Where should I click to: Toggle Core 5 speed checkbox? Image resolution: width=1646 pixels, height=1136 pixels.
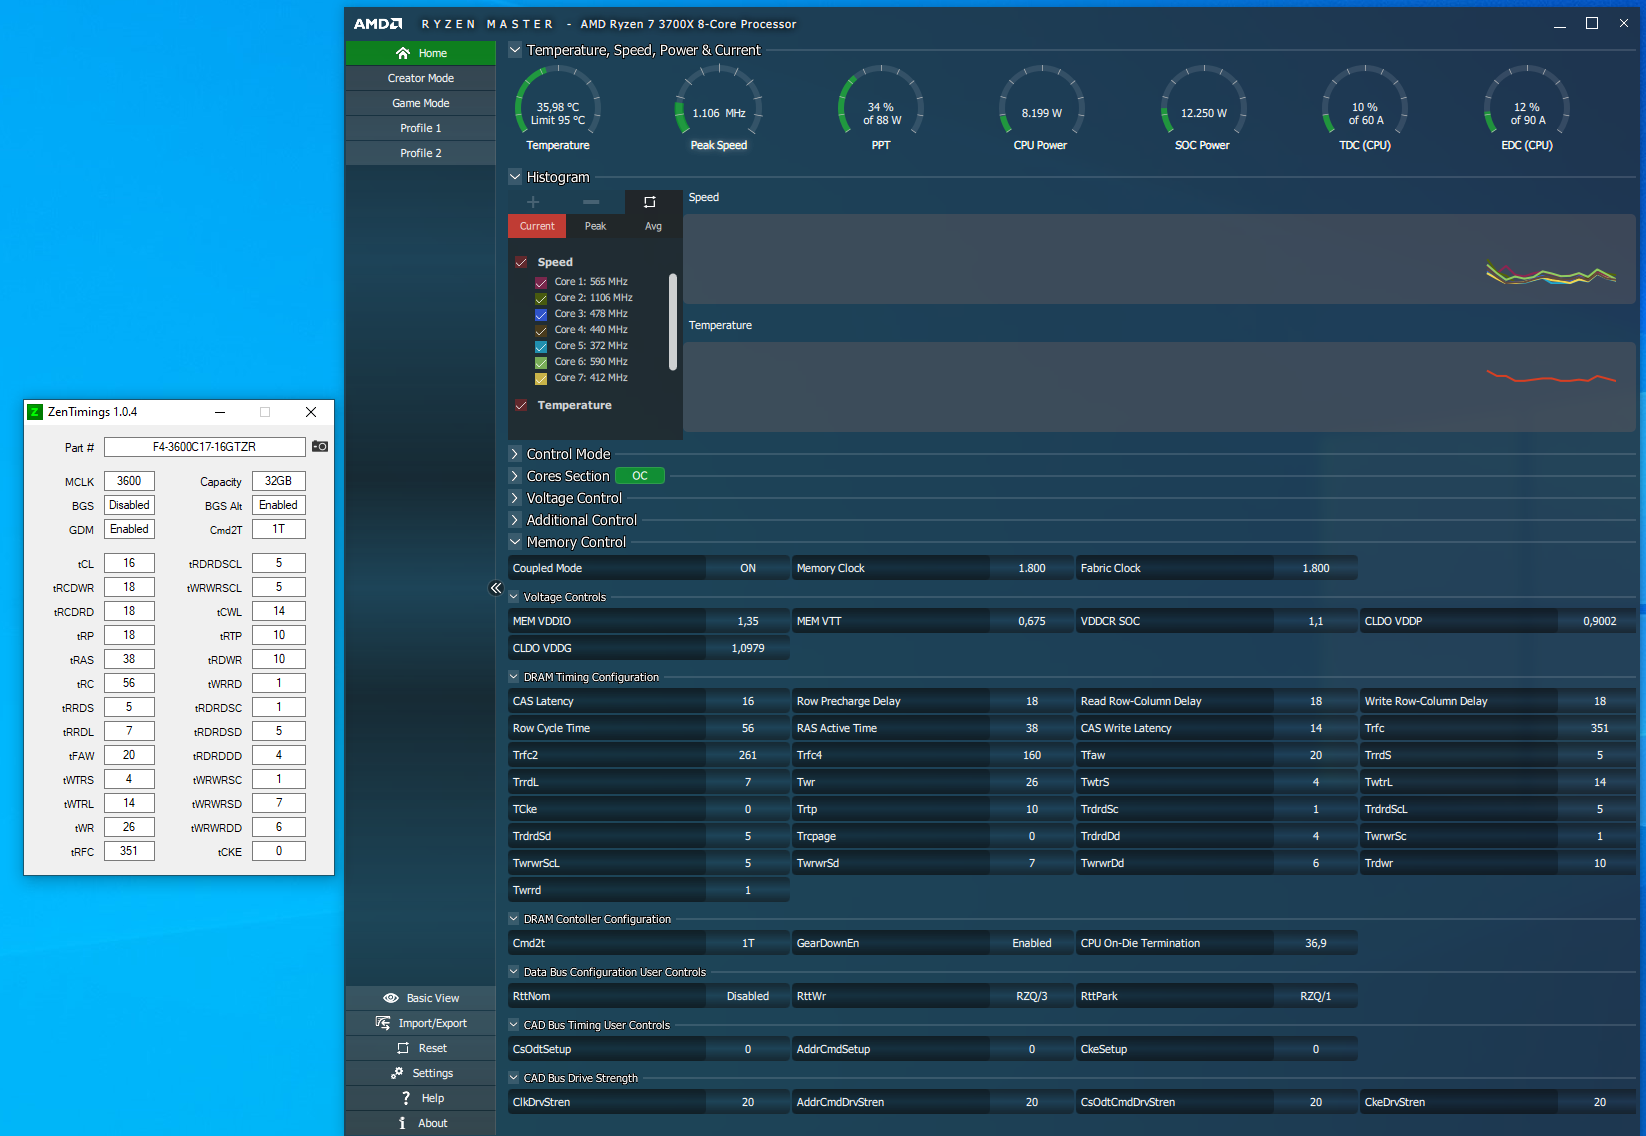click(x=541, y=347)
